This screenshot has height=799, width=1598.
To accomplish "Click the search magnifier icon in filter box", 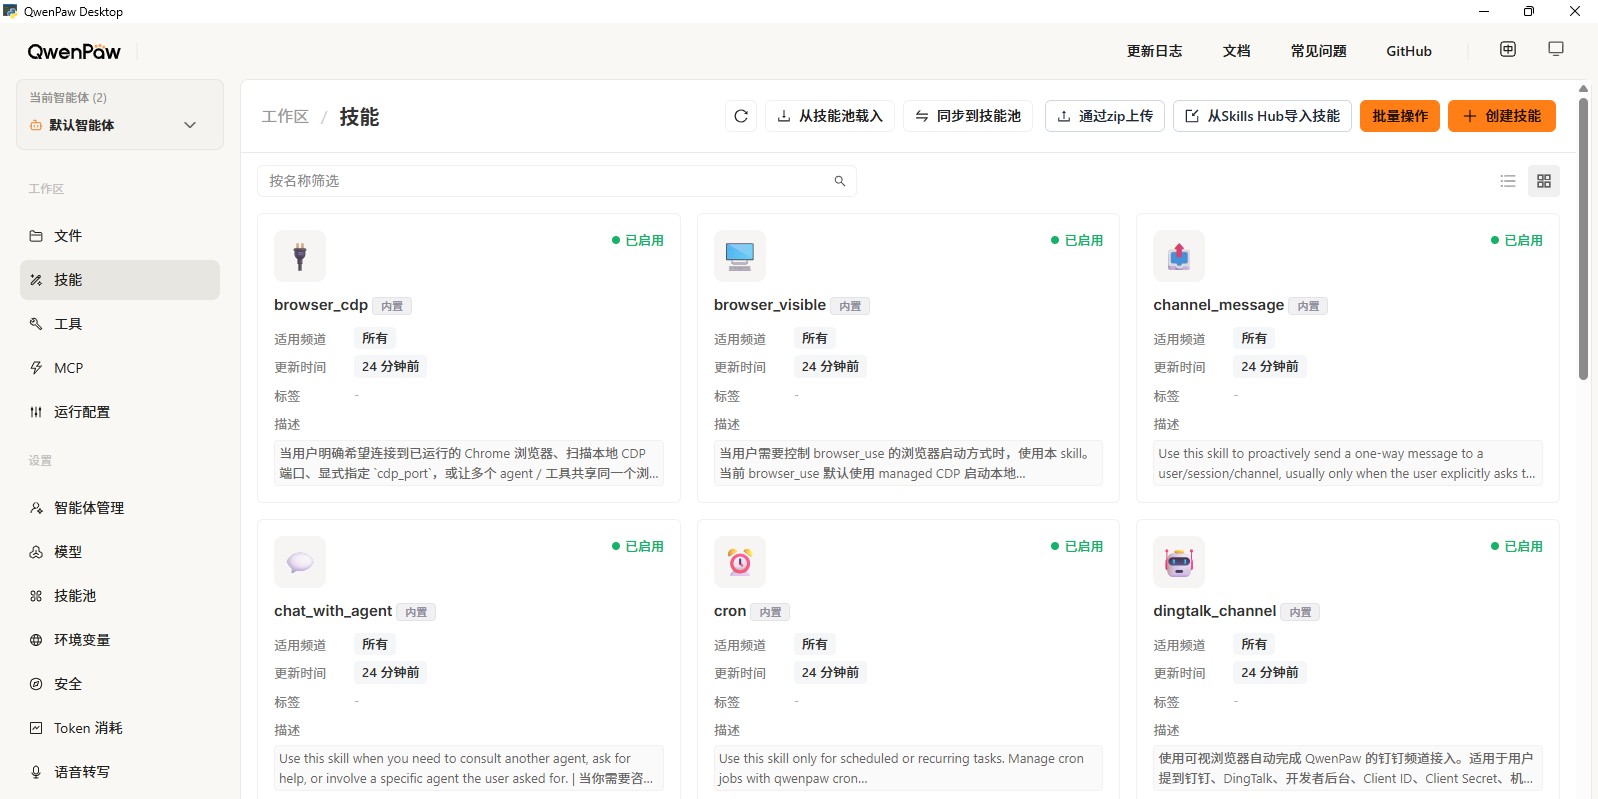I will (x=840, y=181).
